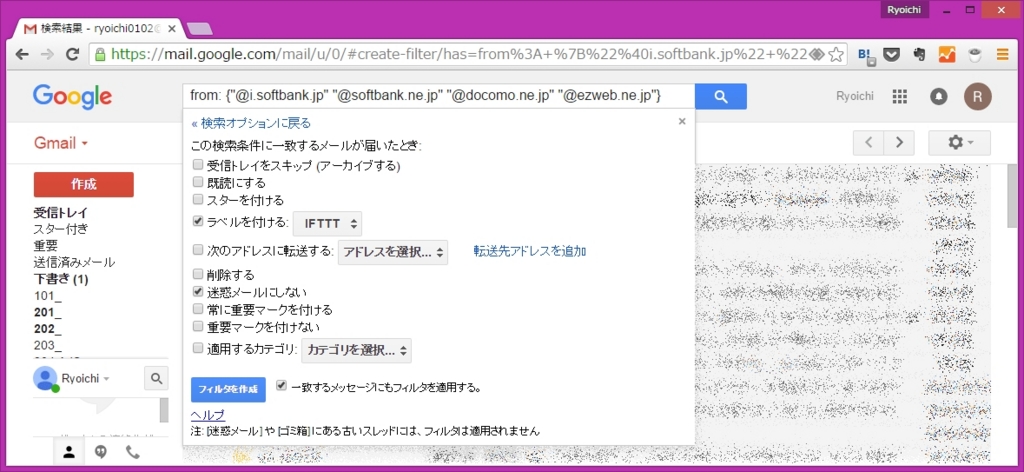
Task: Expand the Gmail product dropdown
Action: coord(61,143)
